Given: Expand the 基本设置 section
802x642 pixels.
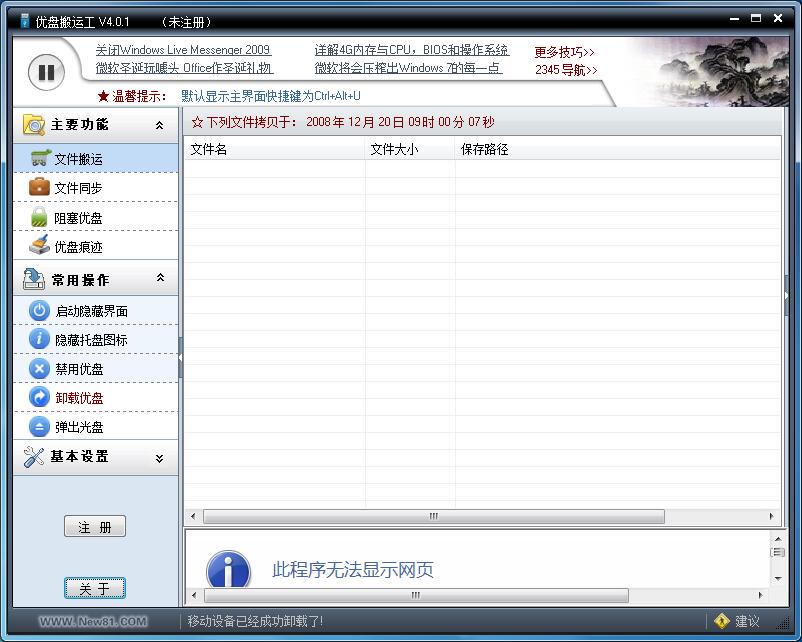Looking at the screenshot, I should pos(159,458).
